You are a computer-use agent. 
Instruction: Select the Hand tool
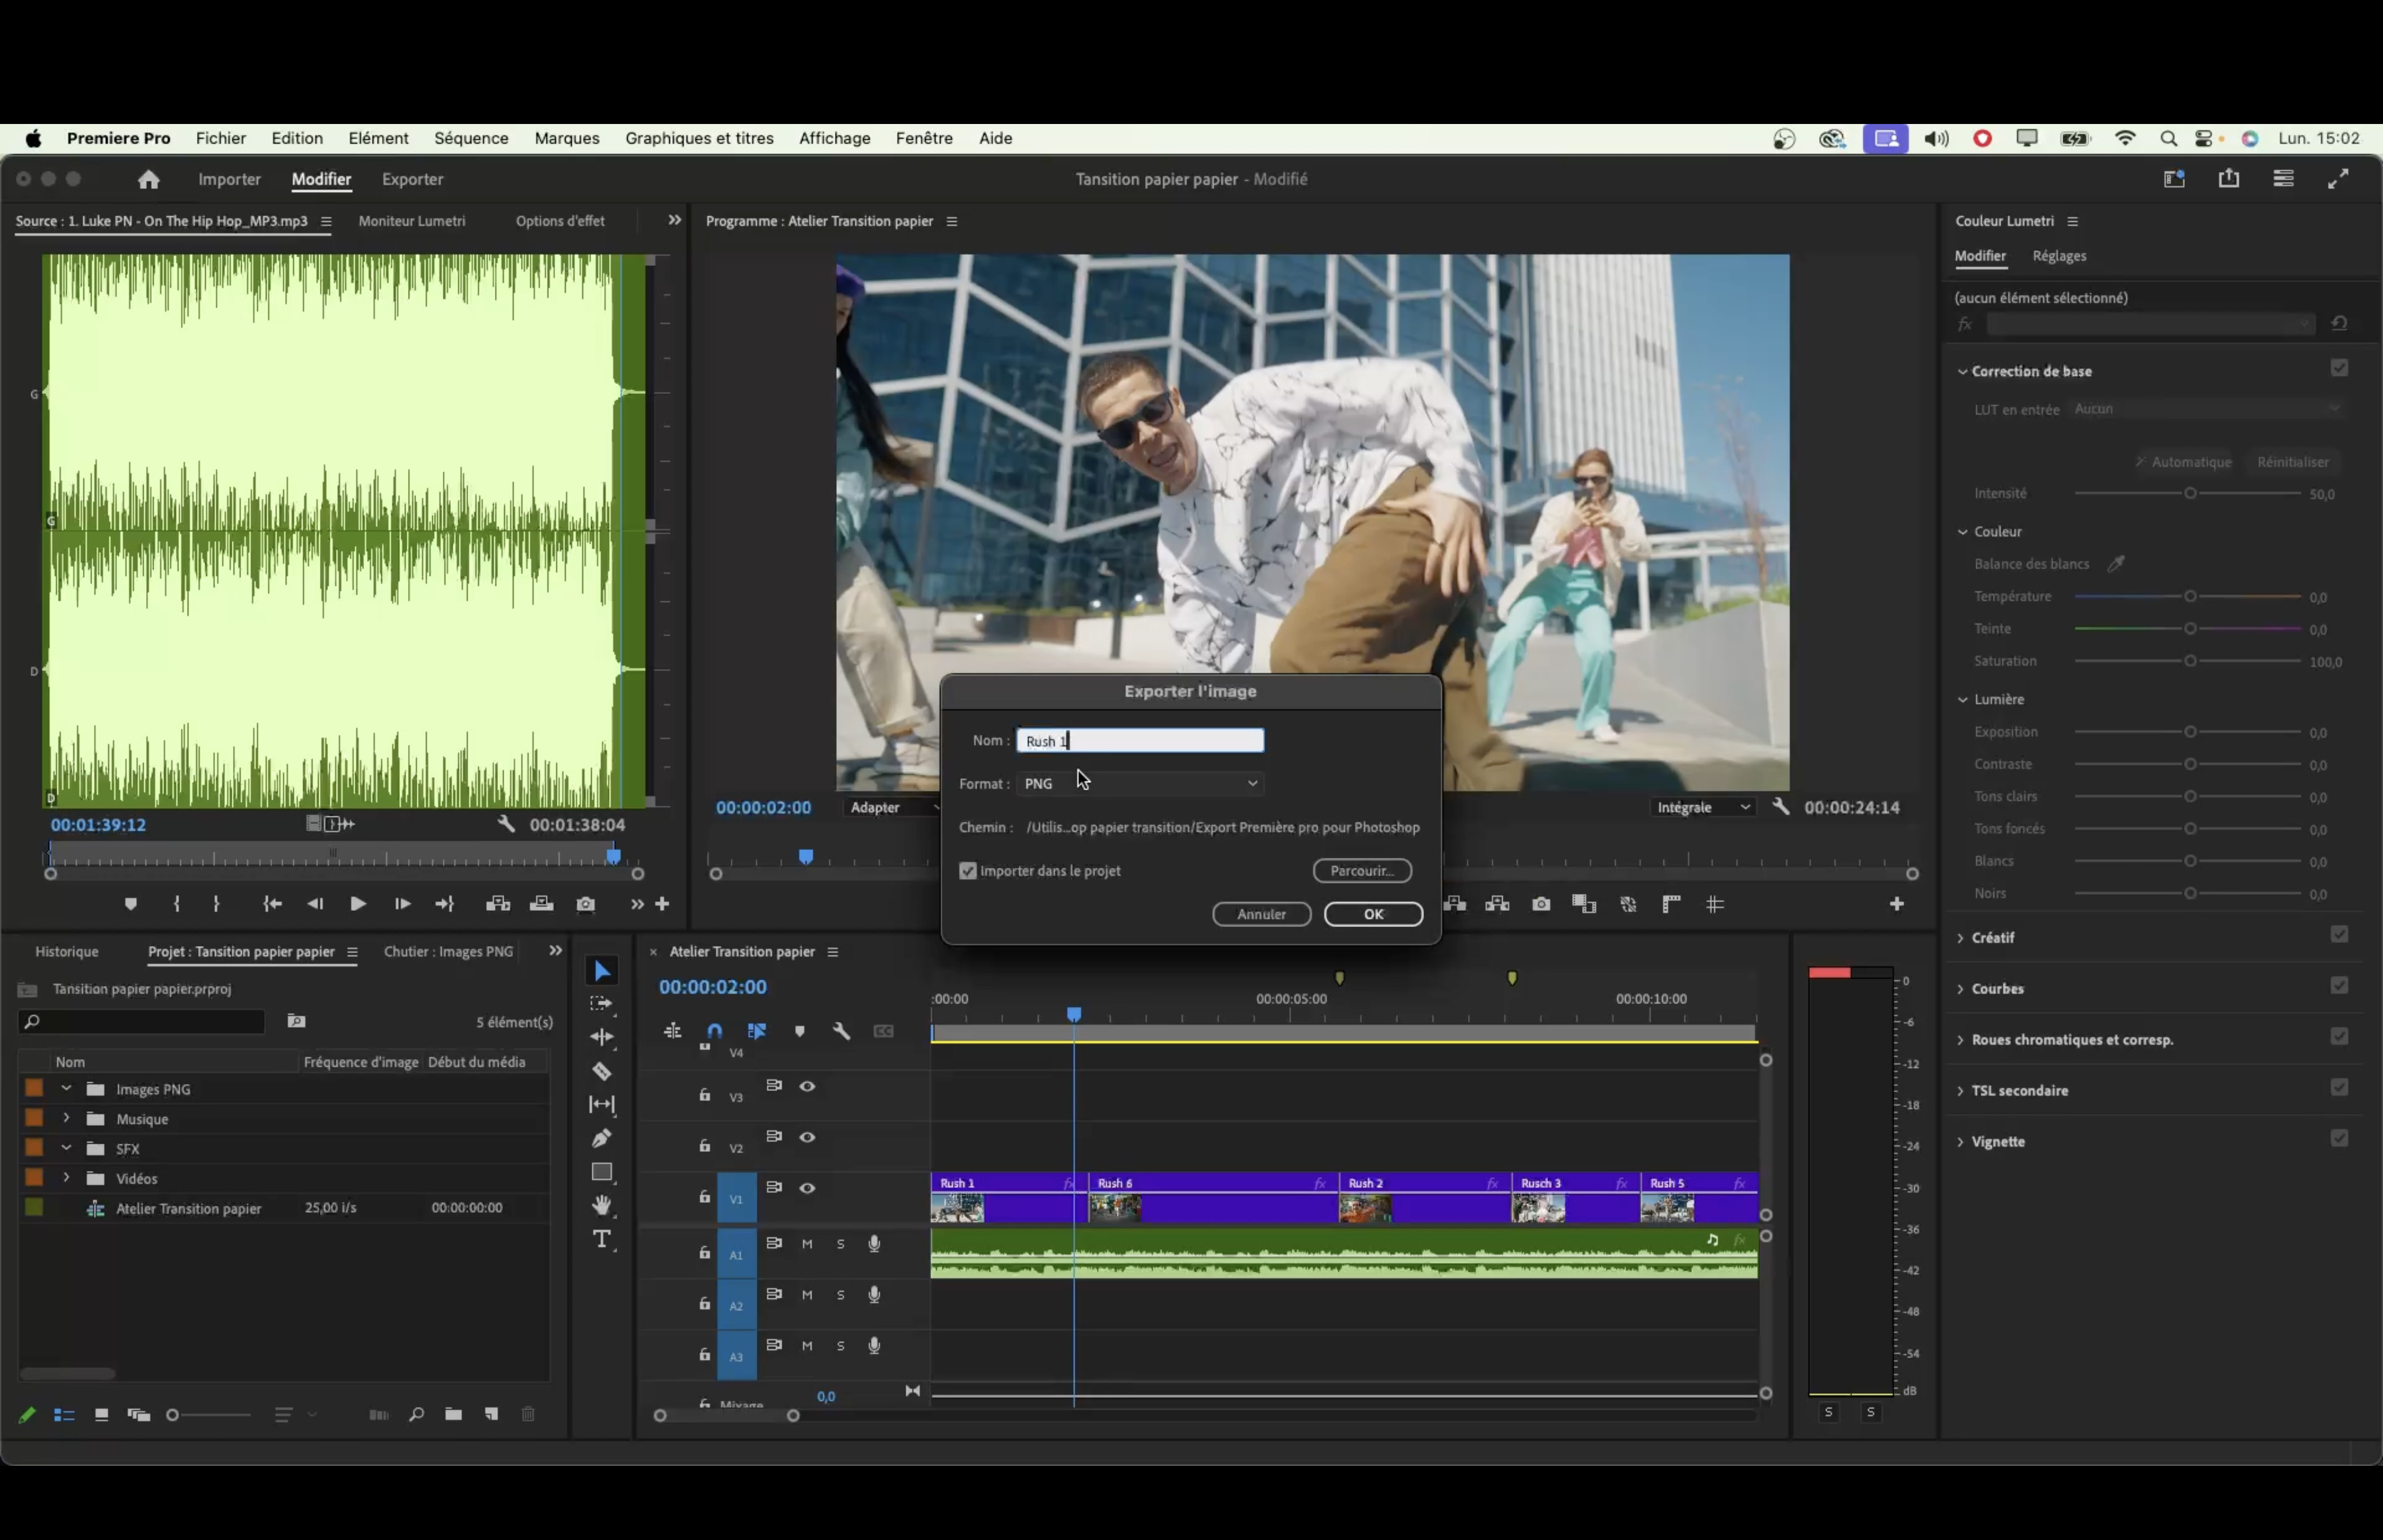coord(601,1205)
